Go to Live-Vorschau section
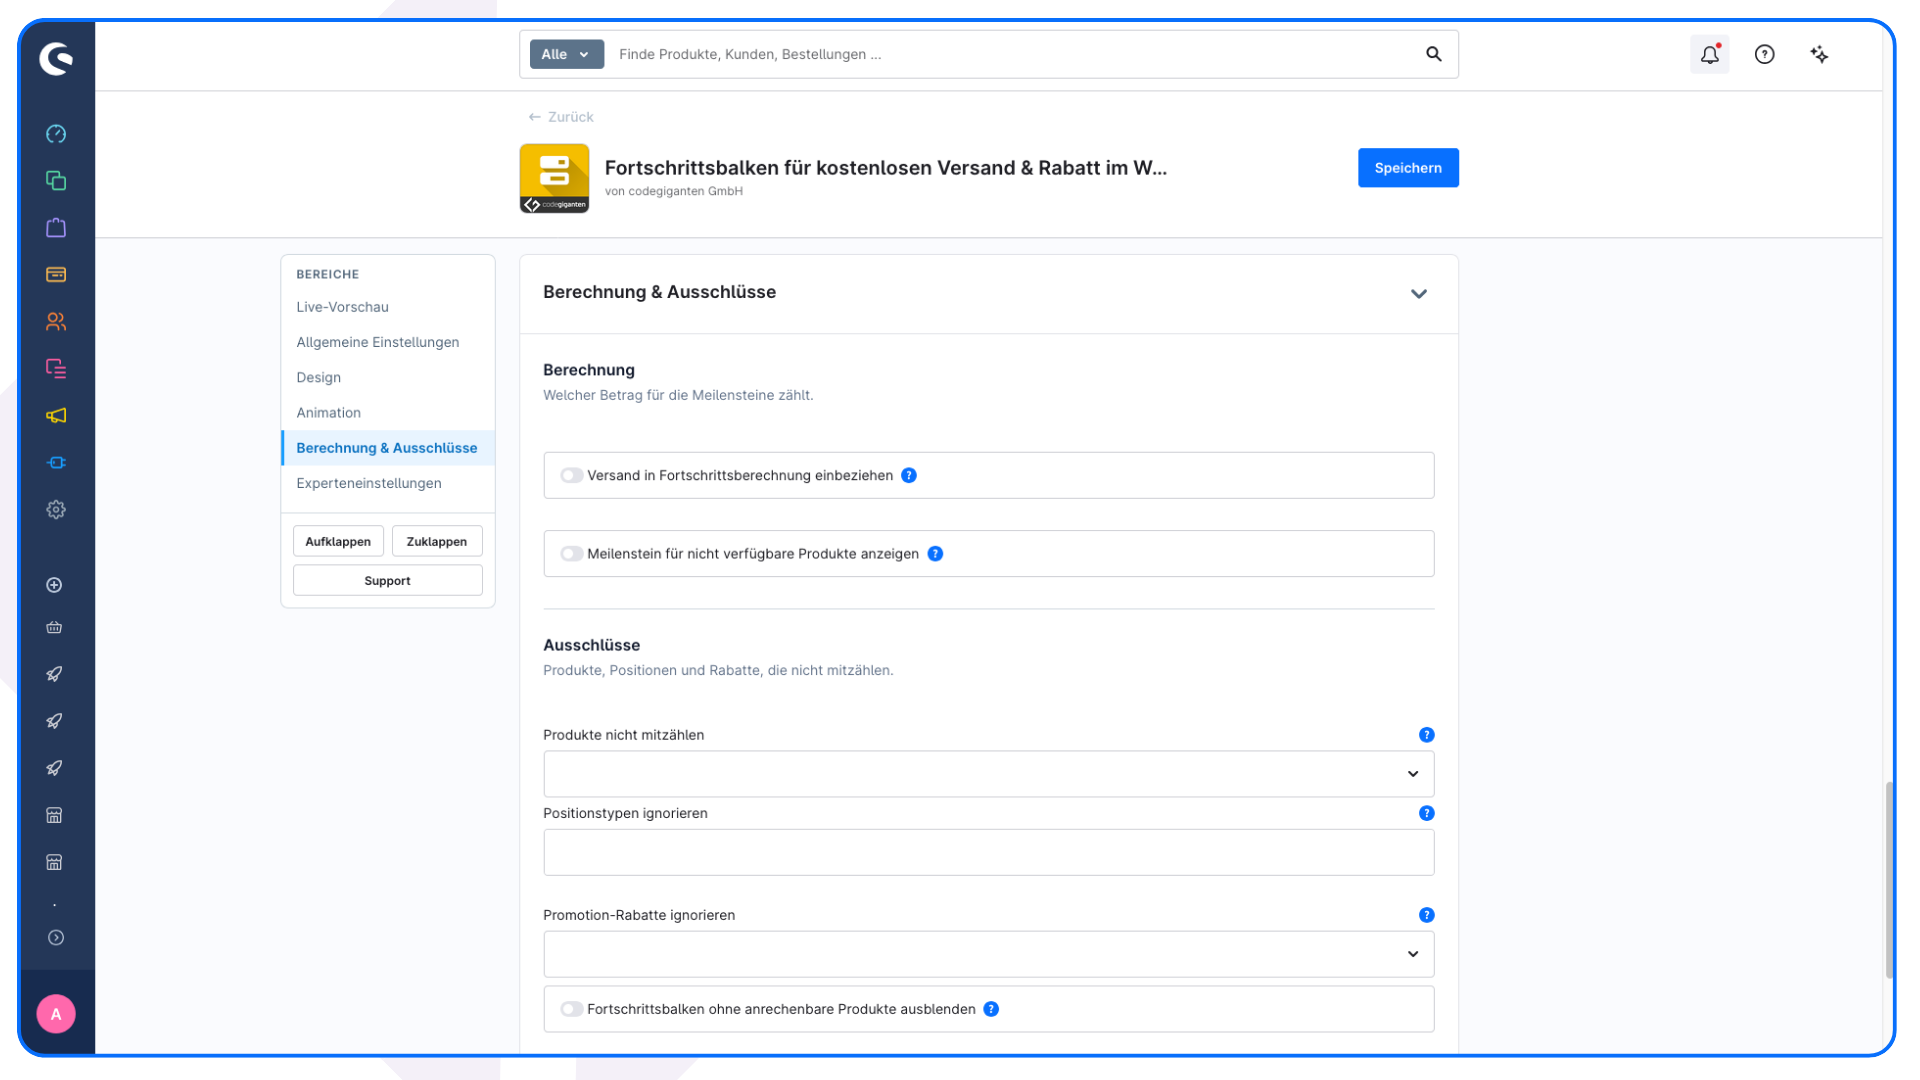This screenshot has width=1920, height=1080. [x=342, y=307]
